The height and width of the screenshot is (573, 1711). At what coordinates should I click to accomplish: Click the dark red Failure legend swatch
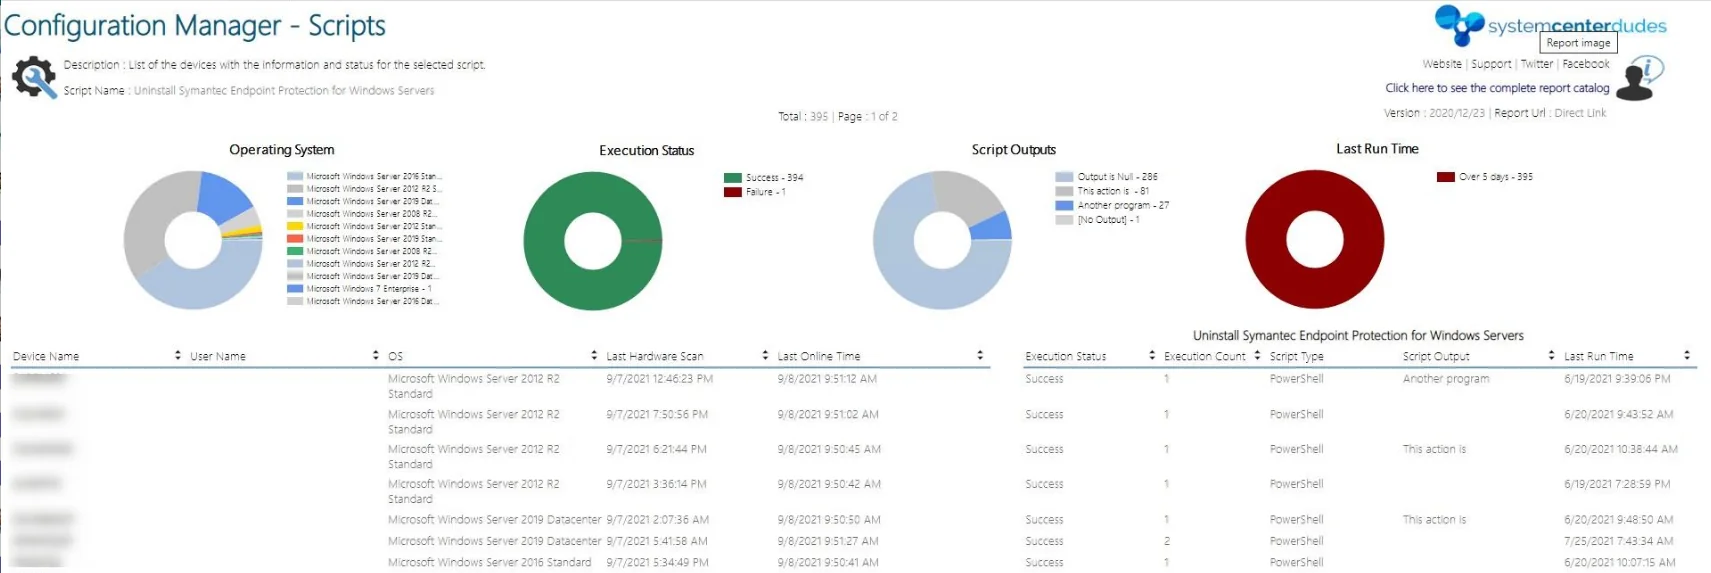point(733,192)
